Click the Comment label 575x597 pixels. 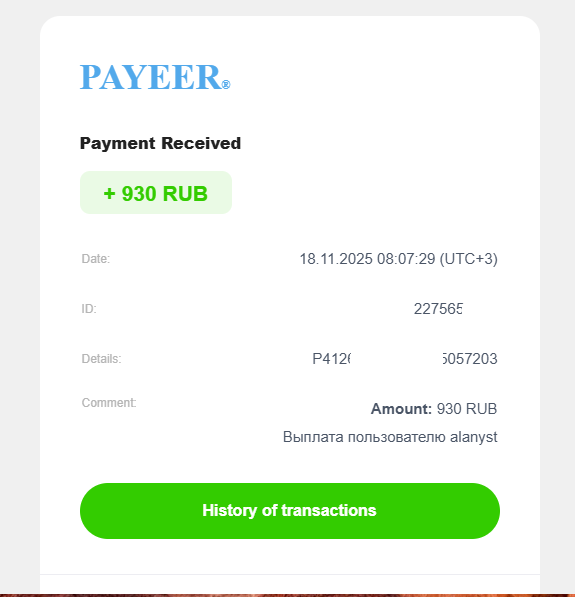click(x=109, y=403)
